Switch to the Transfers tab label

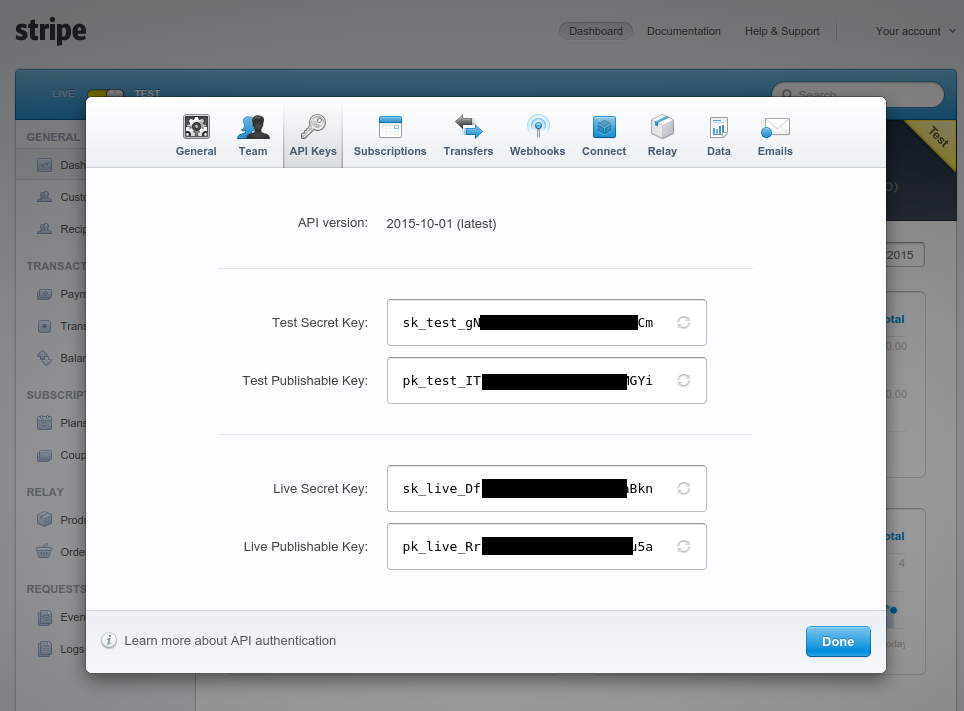(468, 151)
